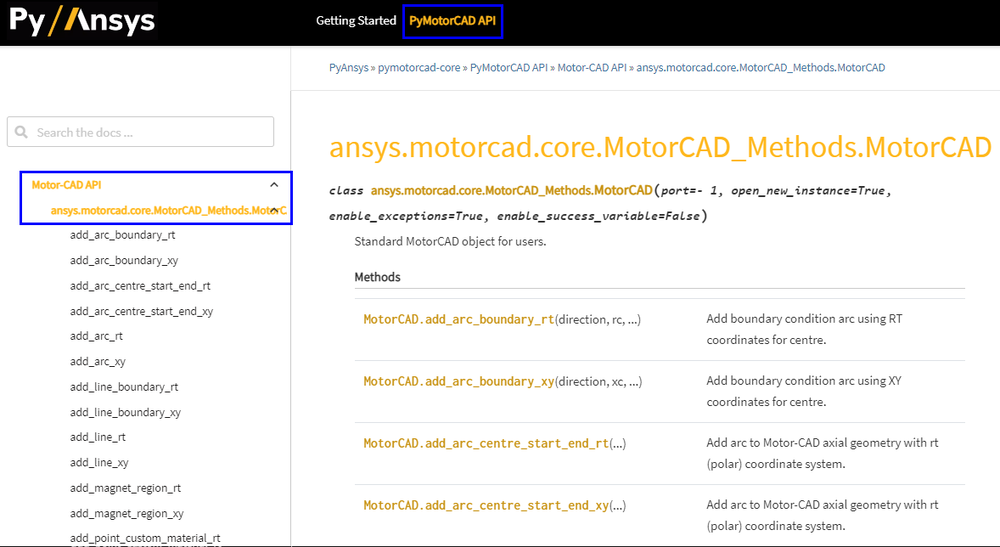This screenshot has width=1000, height=547.
Task: Open add_arc_xy in sidebar
Action: (x=98, y=361)
